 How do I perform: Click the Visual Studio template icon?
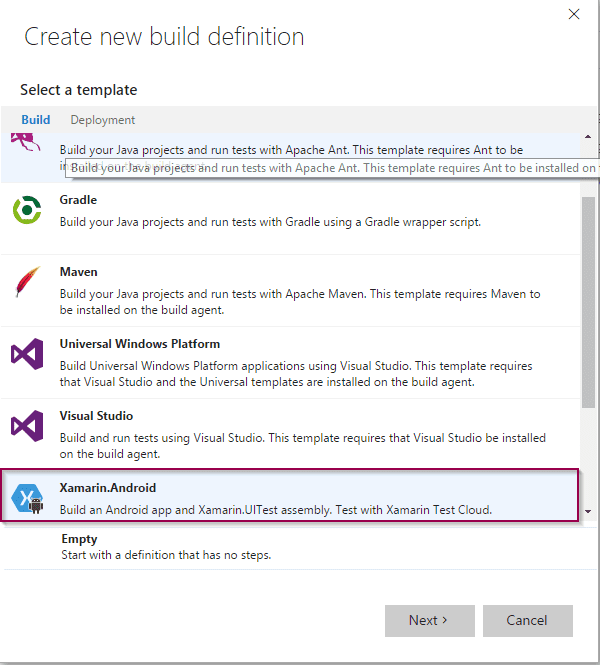coord(27,426)
